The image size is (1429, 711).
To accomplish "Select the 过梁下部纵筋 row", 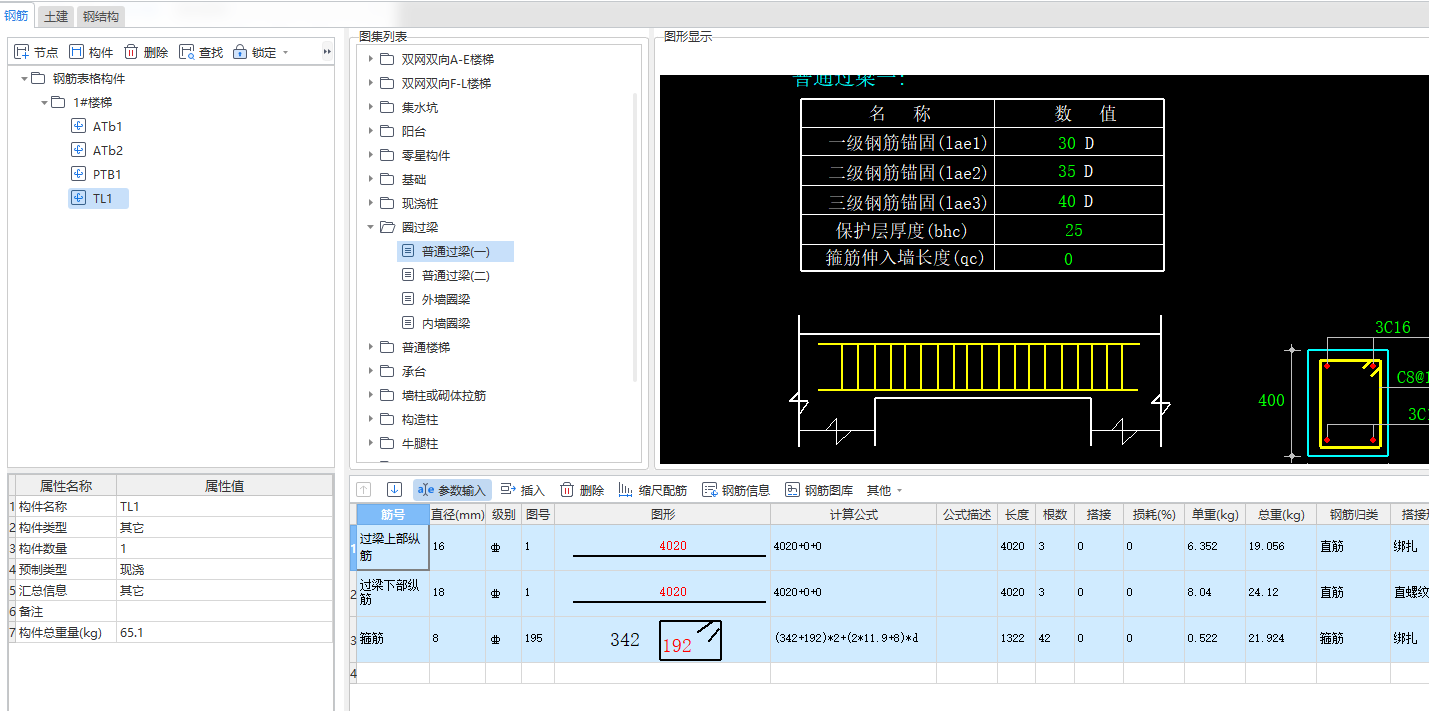I will [393, 593].
